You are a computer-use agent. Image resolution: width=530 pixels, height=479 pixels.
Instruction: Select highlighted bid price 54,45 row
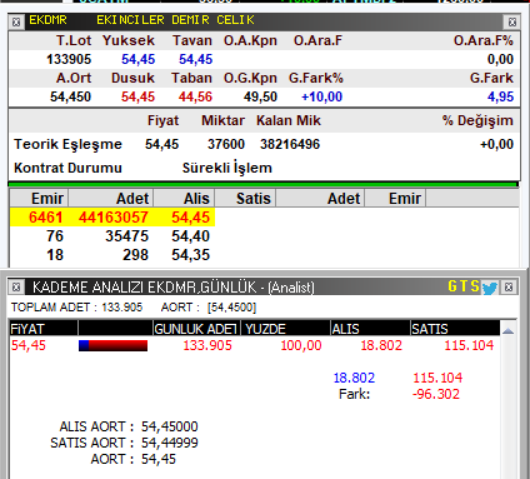click(112, 217)
